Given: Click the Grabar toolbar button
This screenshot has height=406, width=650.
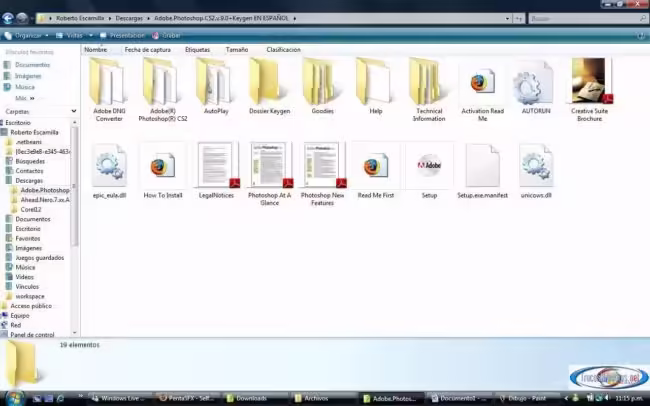Looking at the screenshot, I should tap(166, 36).
